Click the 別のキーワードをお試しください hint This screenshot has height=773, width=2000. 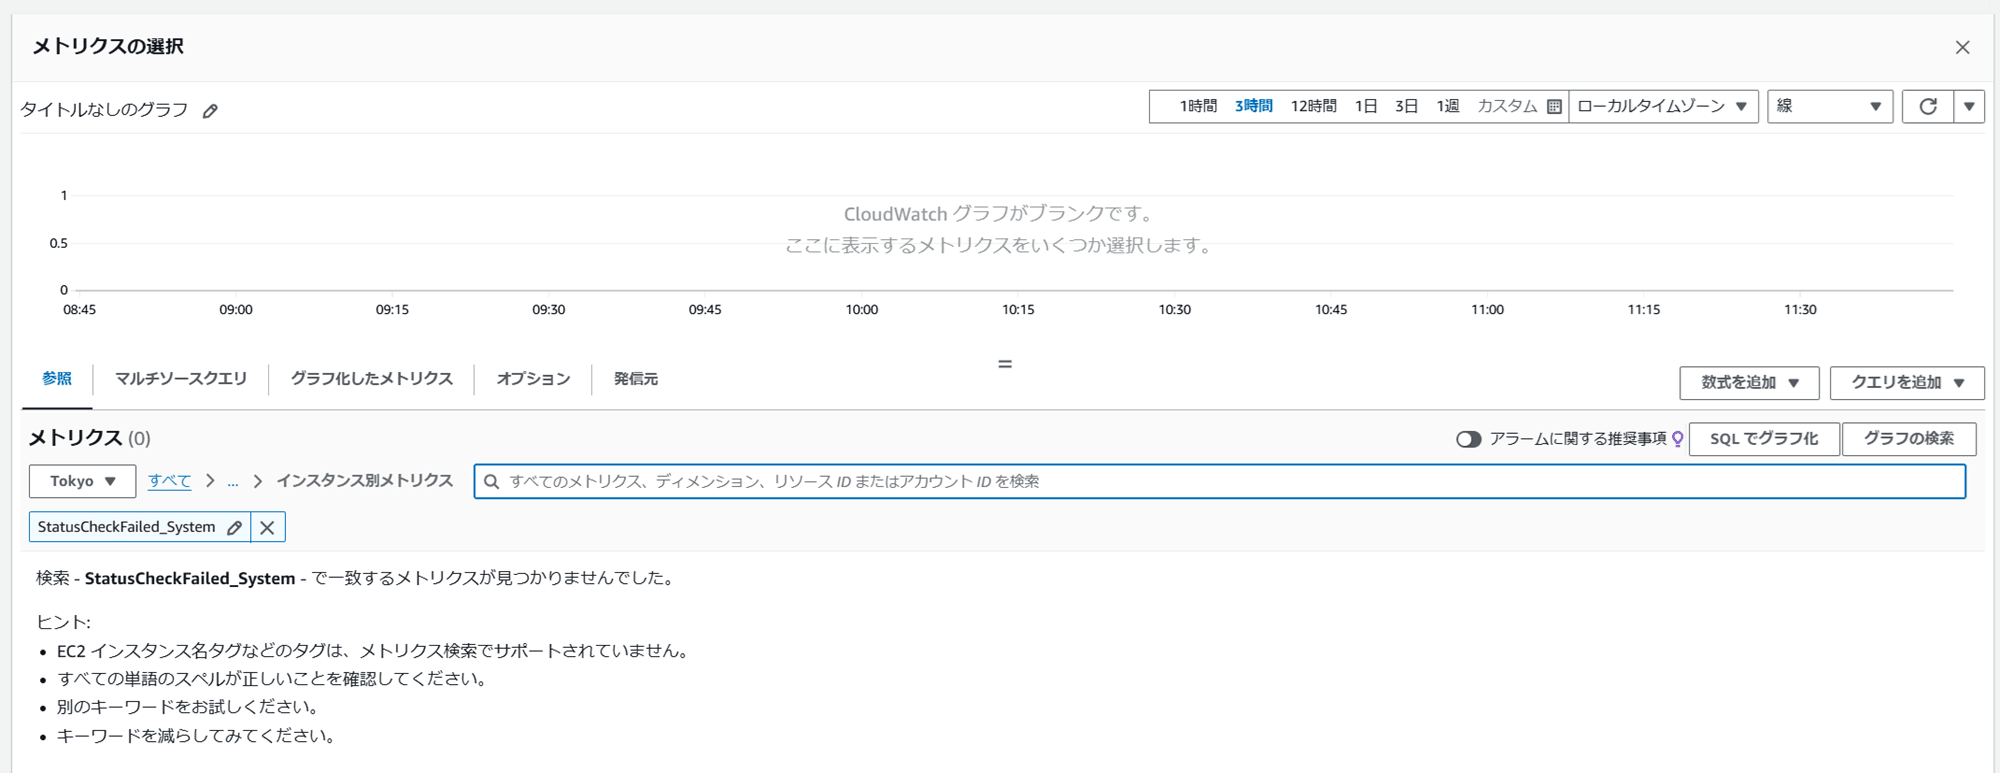(x=188, y=707)
